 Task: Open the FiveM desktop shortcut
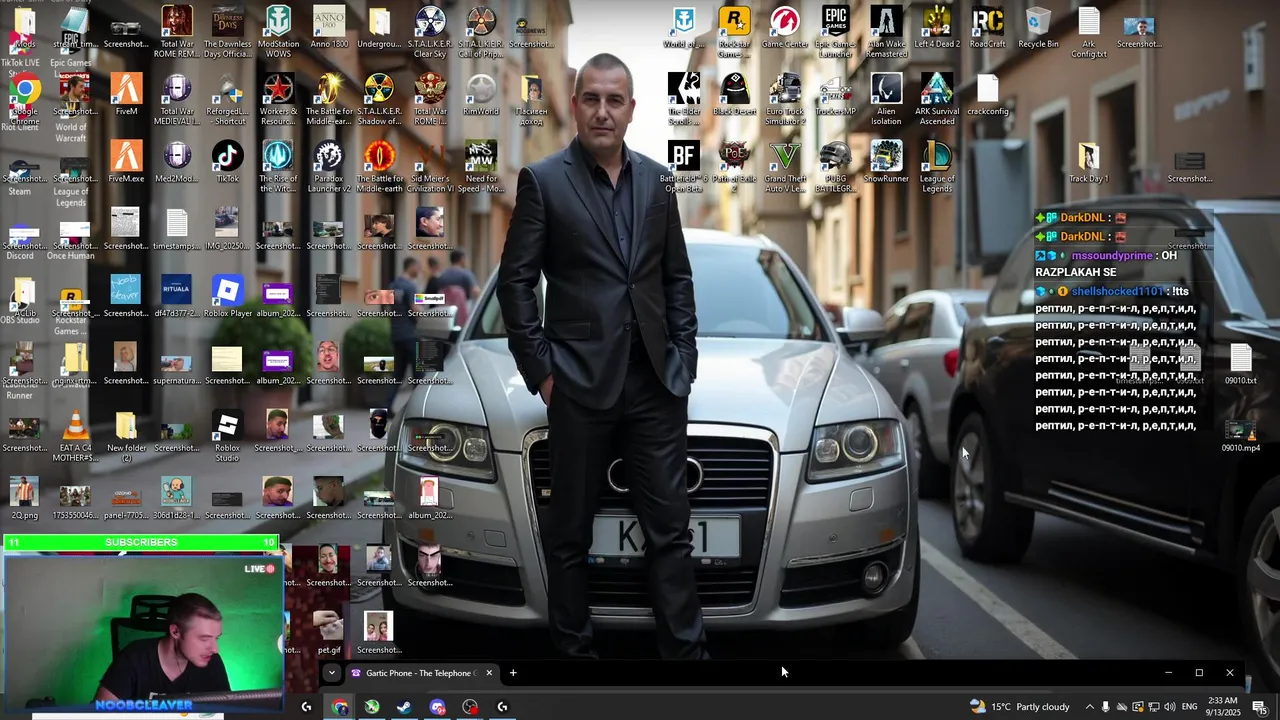pos(126,95)
